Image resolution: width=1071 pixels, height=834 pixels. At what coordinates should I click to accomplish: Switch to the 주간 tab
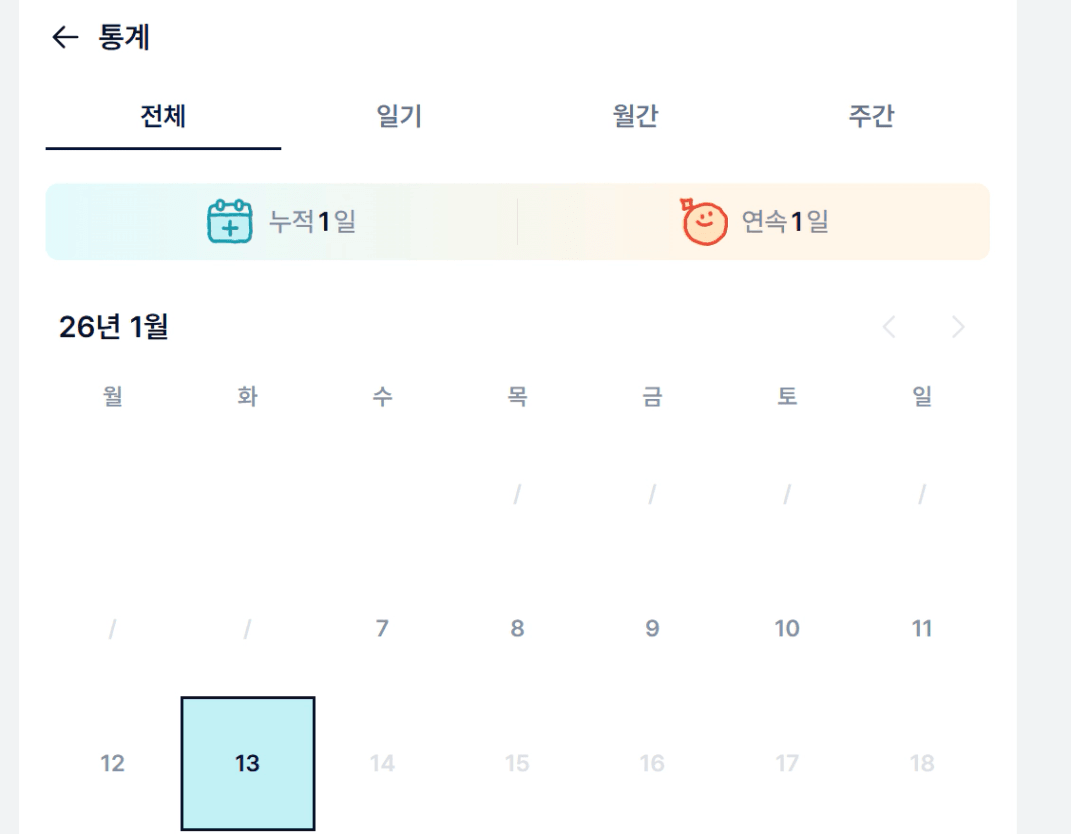pyautogui.click(x=871, y=116)
